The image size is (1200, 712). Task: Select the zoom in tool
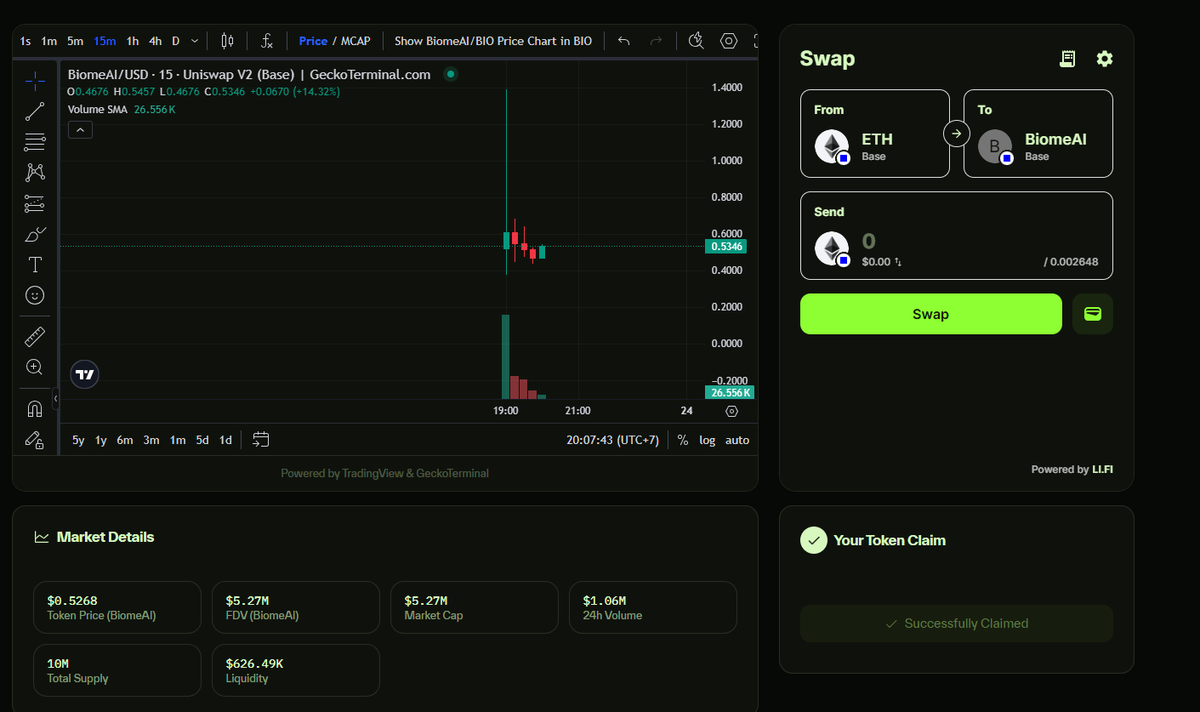coord(35,367)
